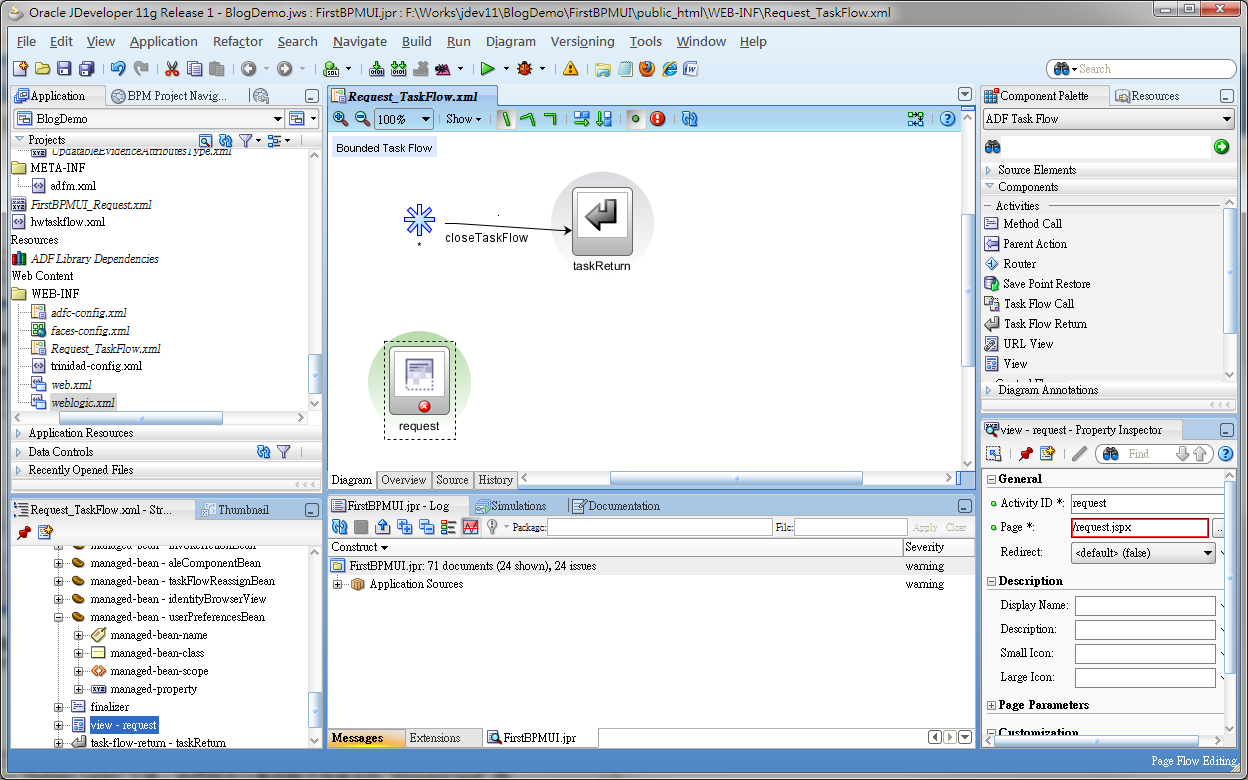Click the Run green play icon
This screenshot has height=780, width=1248.
(488, 69)
